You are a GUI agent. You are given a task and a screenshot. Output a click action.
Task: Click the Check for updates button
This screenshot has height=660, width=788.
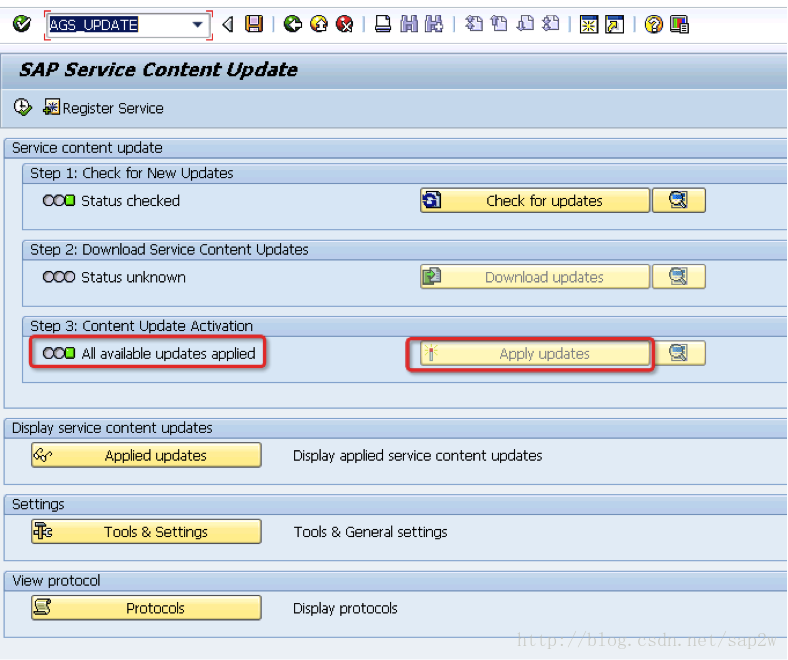(535, 201)
